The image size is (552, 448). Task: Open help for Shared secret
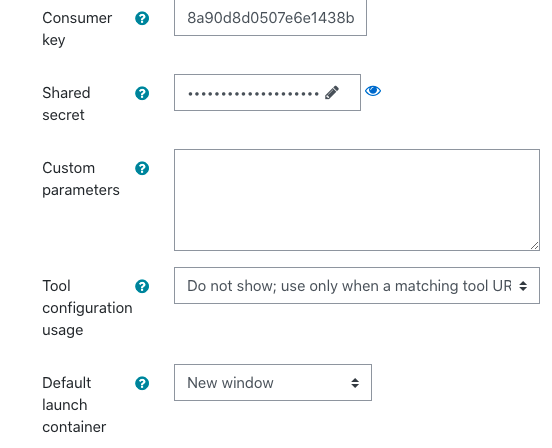142,93
